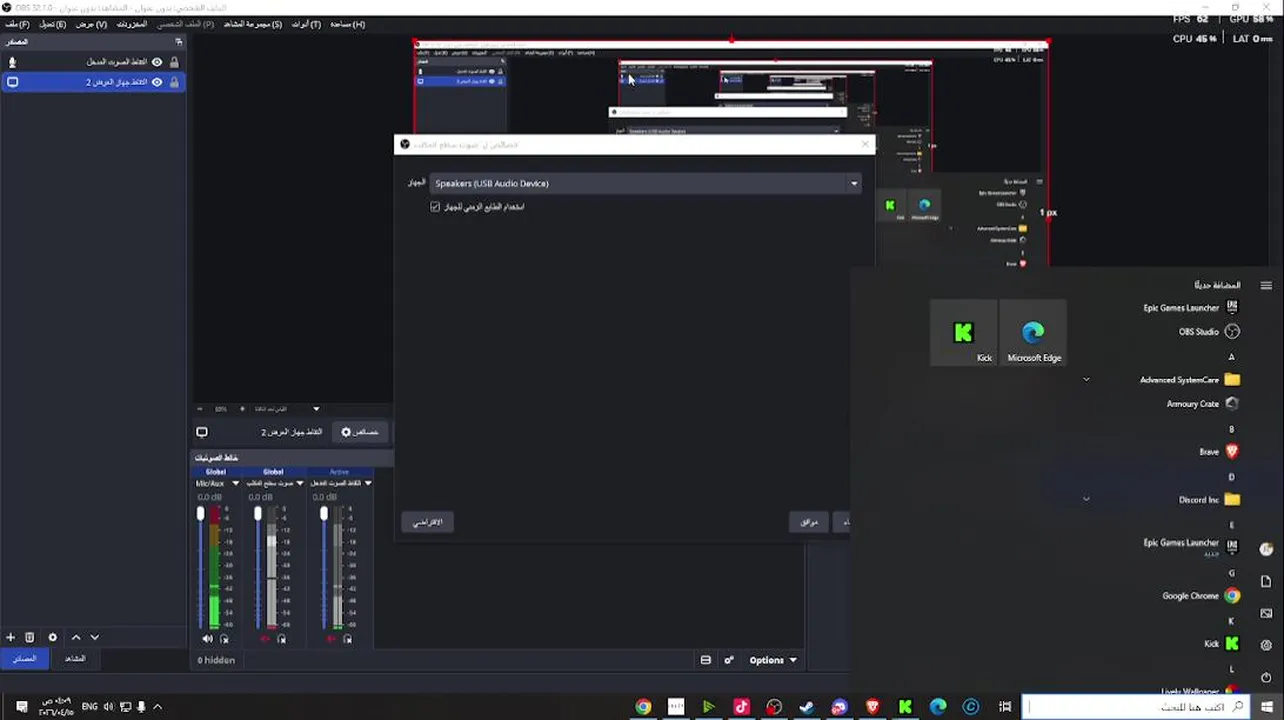Open Microsoft Edge tile in Start menu

(x=1033, y=333)
